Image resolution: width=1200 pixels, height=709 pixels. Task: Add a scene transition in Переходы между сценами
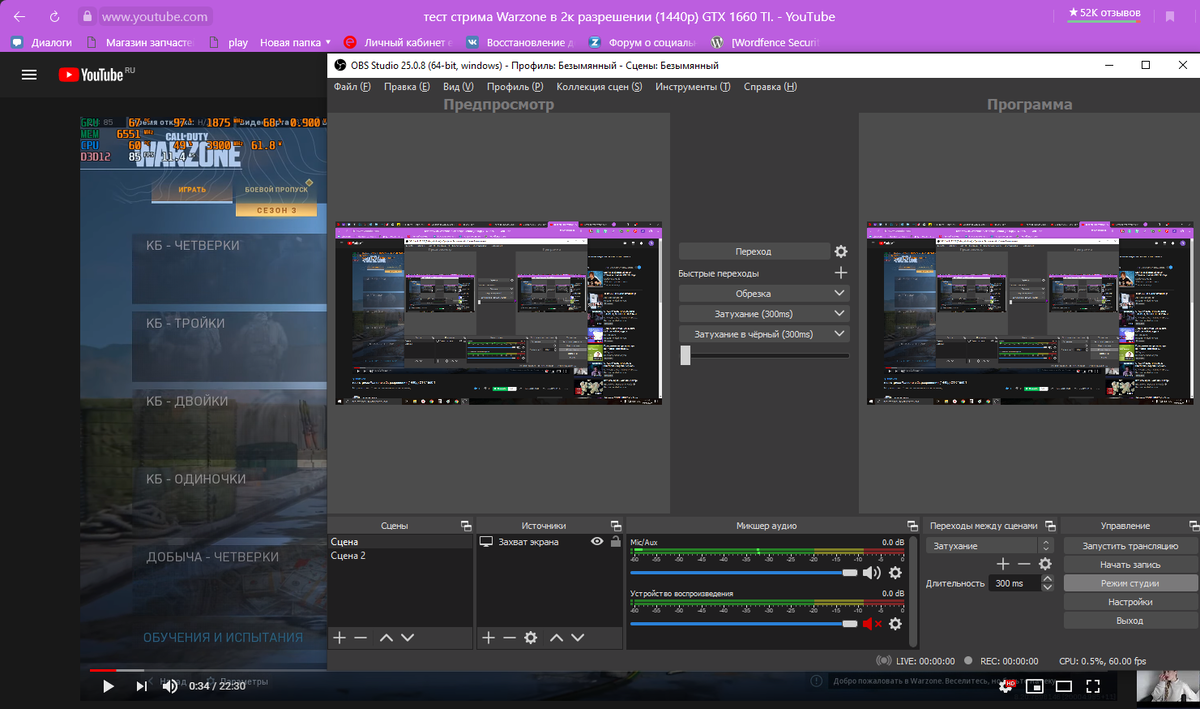coord(1003,564)
